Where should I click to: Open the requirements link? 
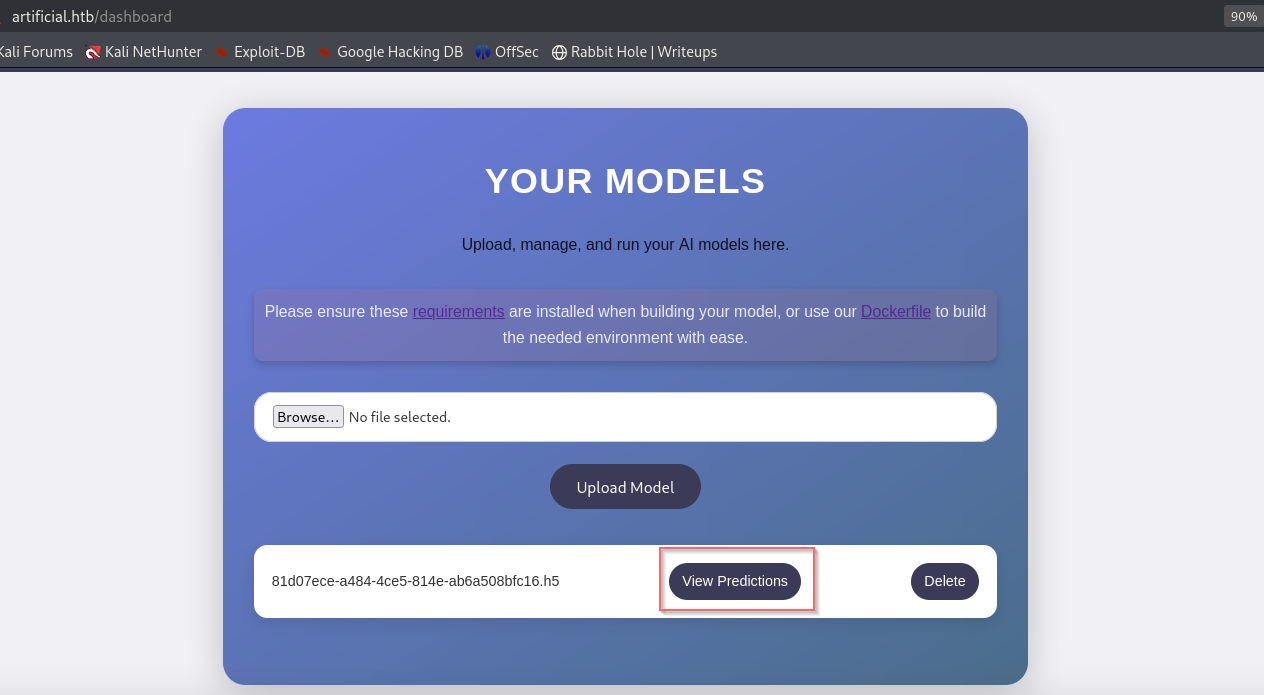click(x=458, y=311)
